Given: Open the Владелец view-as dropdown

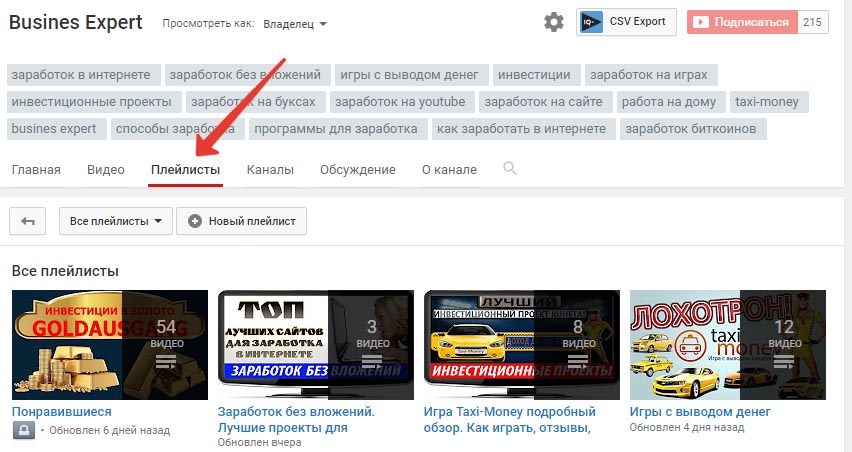Looking at the screenshot, I should pos(295,24).
